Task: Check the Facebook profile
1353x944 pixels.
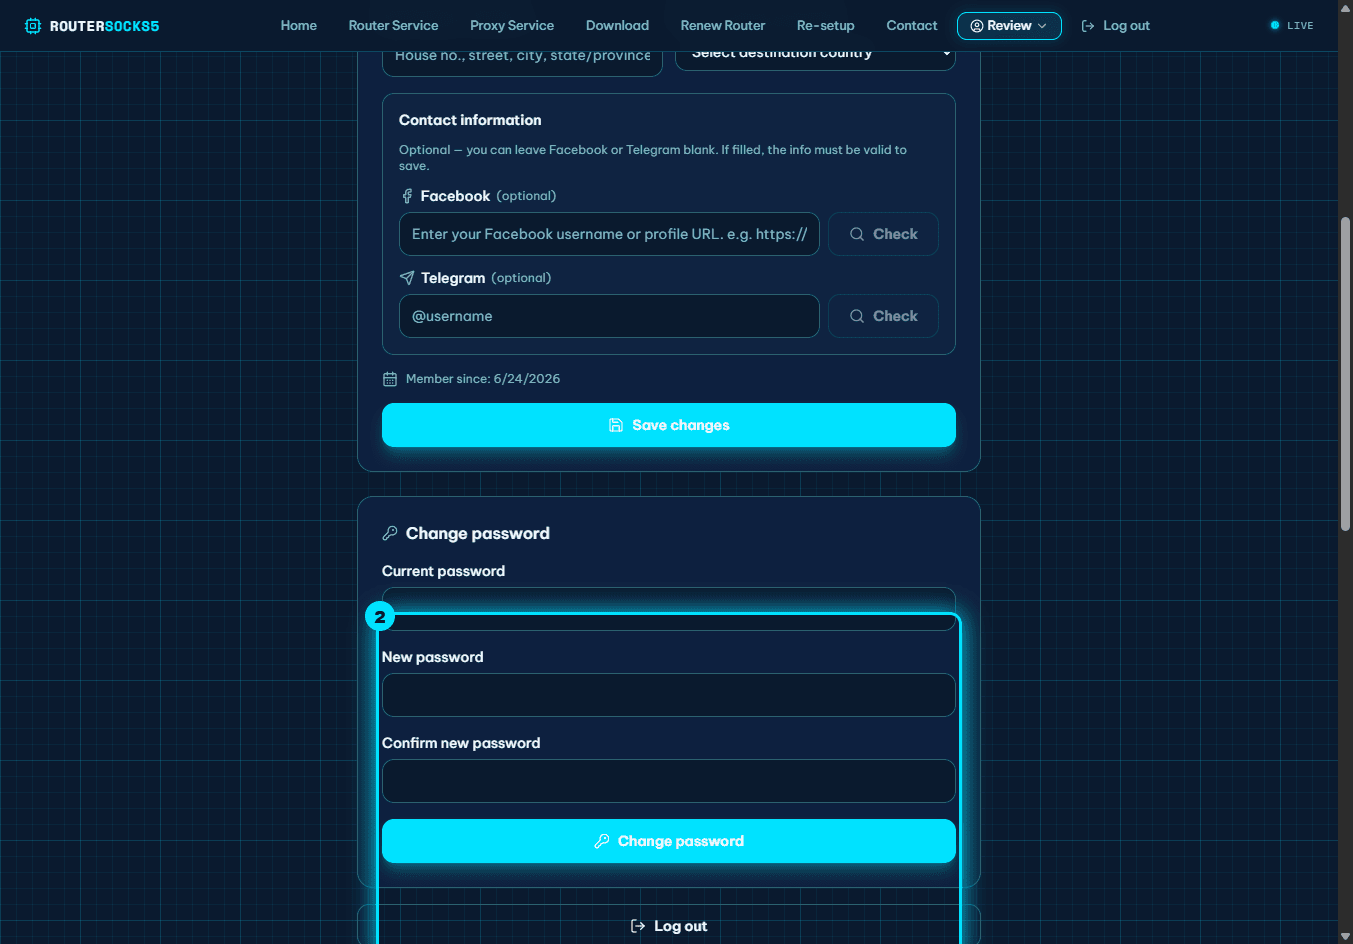Action: (883, 234)
